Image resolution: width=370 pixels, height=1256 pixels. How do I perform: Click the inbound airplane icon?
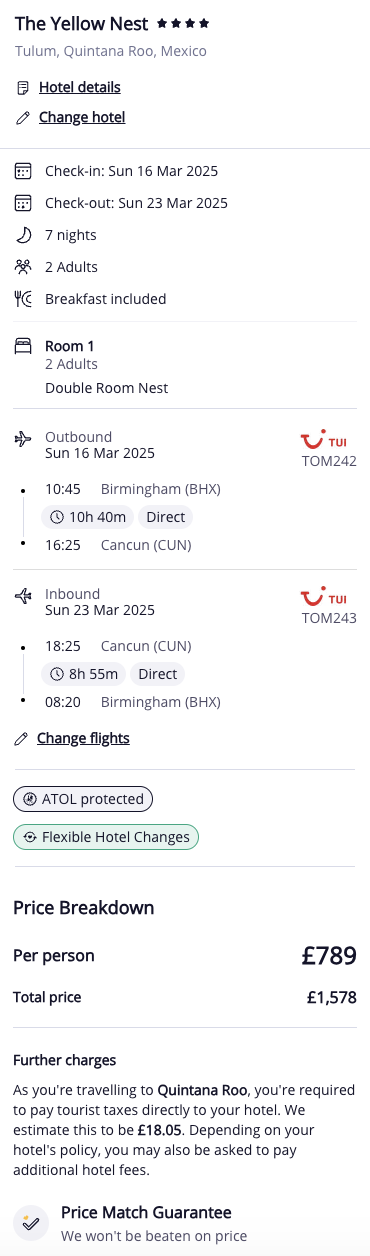(23, 595)
